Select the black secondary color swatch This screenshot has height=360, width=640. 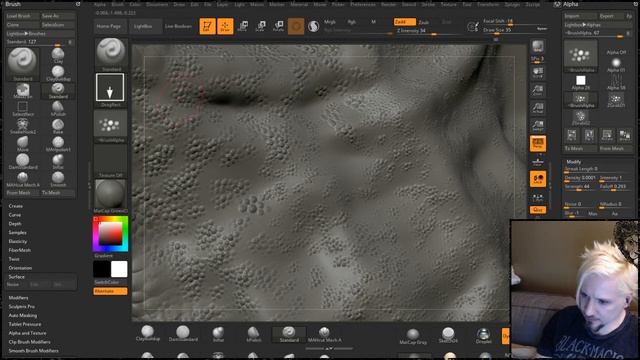pos(102,269)
